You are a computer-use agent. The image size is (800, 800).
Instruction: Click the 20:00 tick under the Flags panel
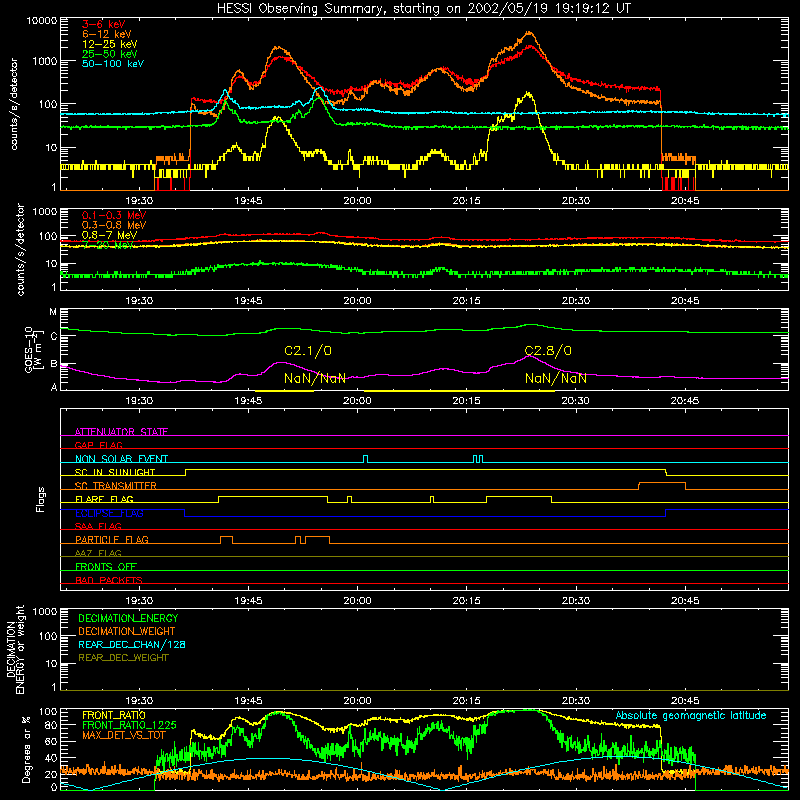pos(357,601)
